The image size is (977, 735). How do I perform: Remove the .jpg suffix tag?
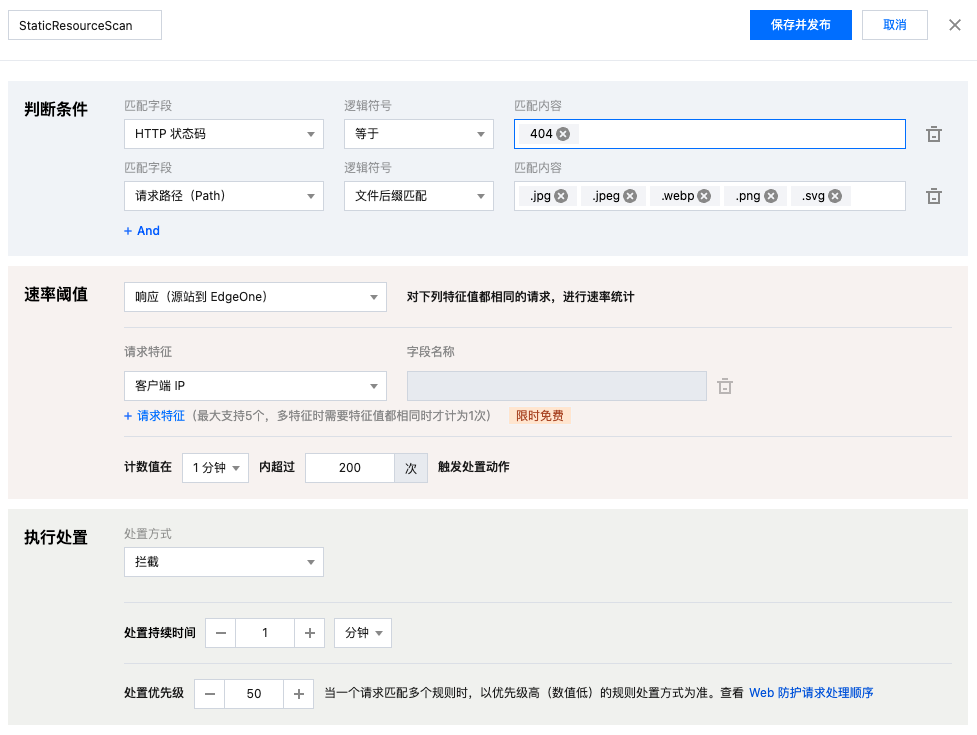tap(561, 196)
